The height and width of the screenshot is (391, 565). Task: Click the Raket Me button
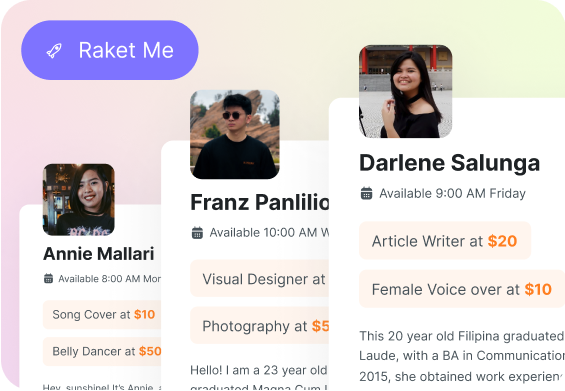click(x=110, y=50)
